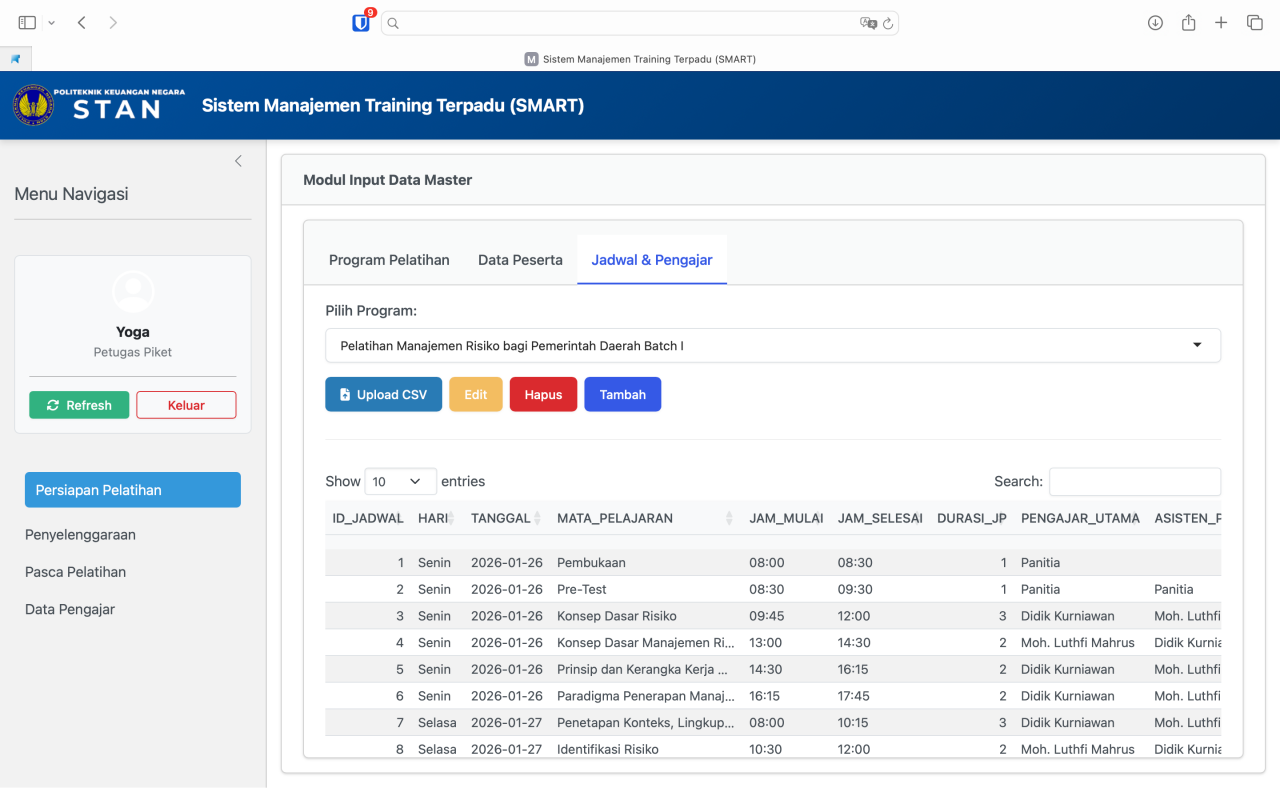Switch to the Data Peserta tab

[x=520, y=260]
